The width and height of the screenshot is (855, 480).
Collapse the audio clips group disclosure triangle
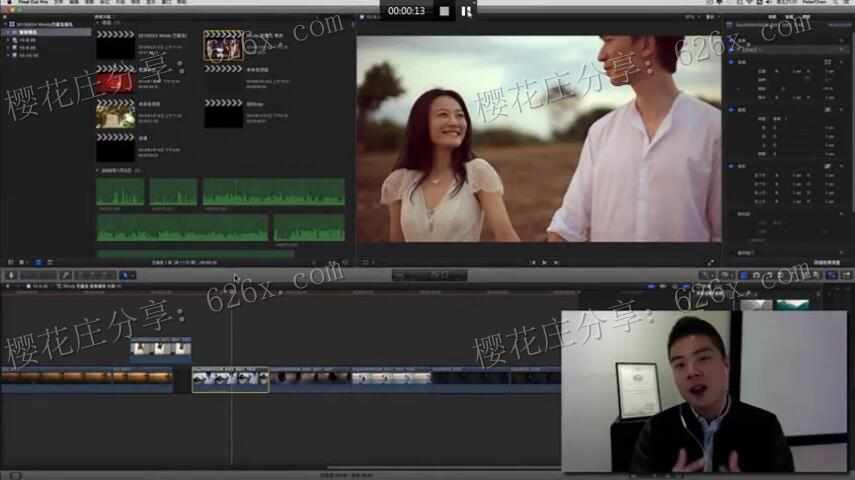click(x=98, y=171)
